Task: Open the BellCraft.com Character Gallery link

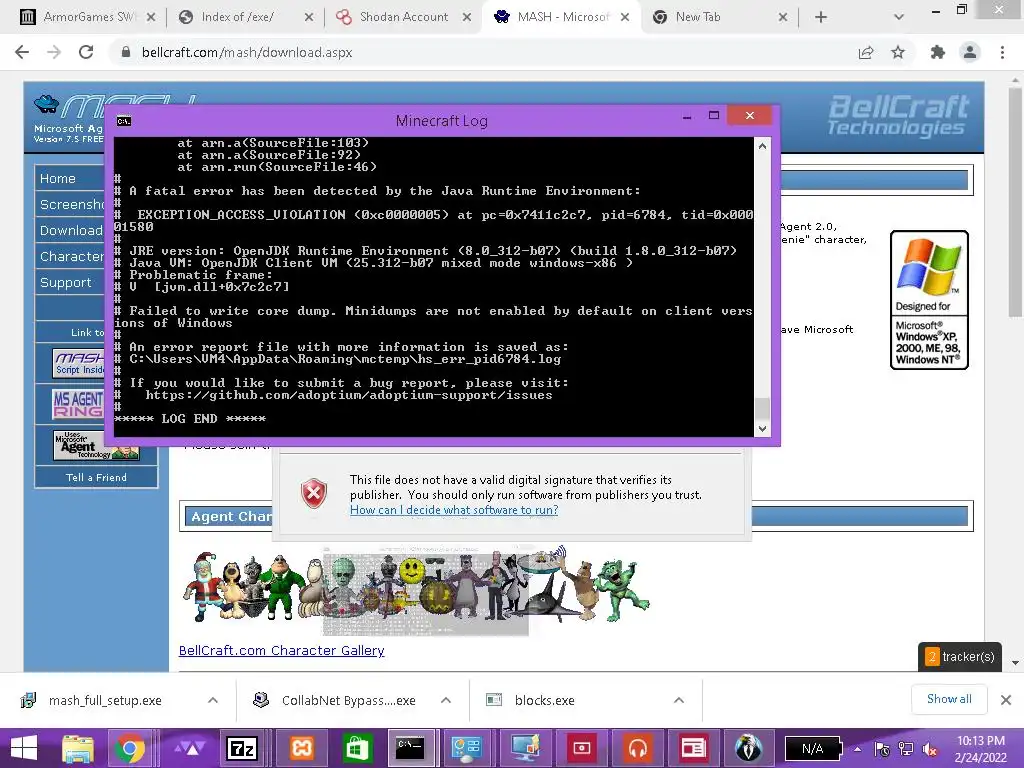Action: coord(281,650)
